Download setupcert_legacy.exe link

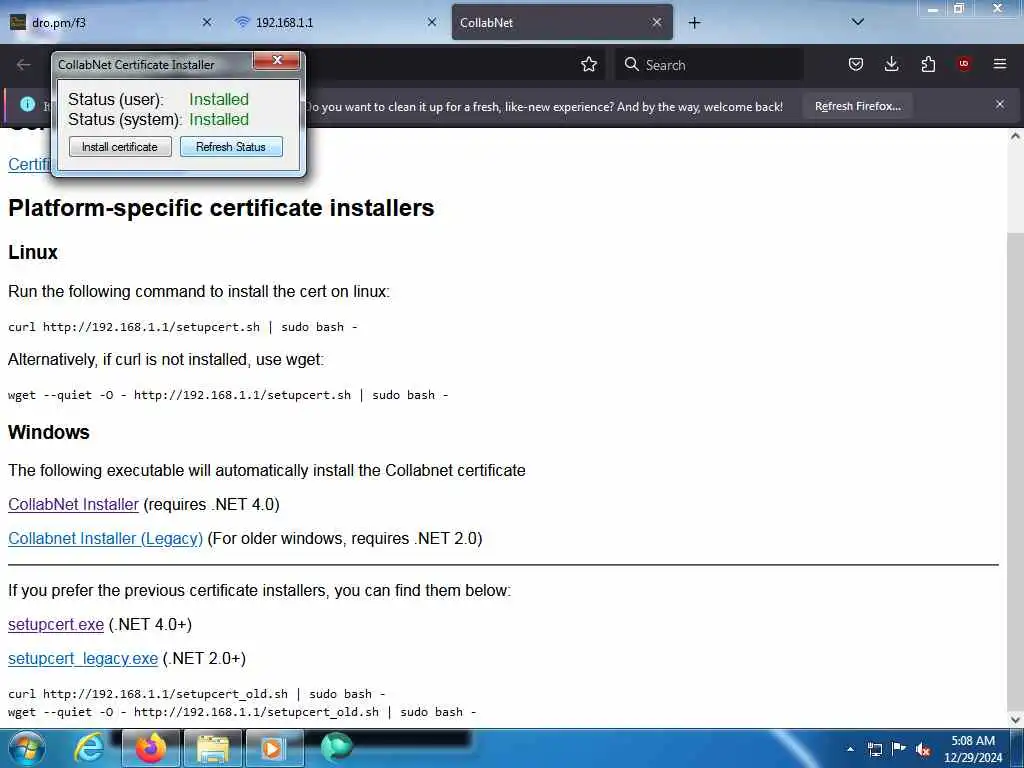pos(83,658)
